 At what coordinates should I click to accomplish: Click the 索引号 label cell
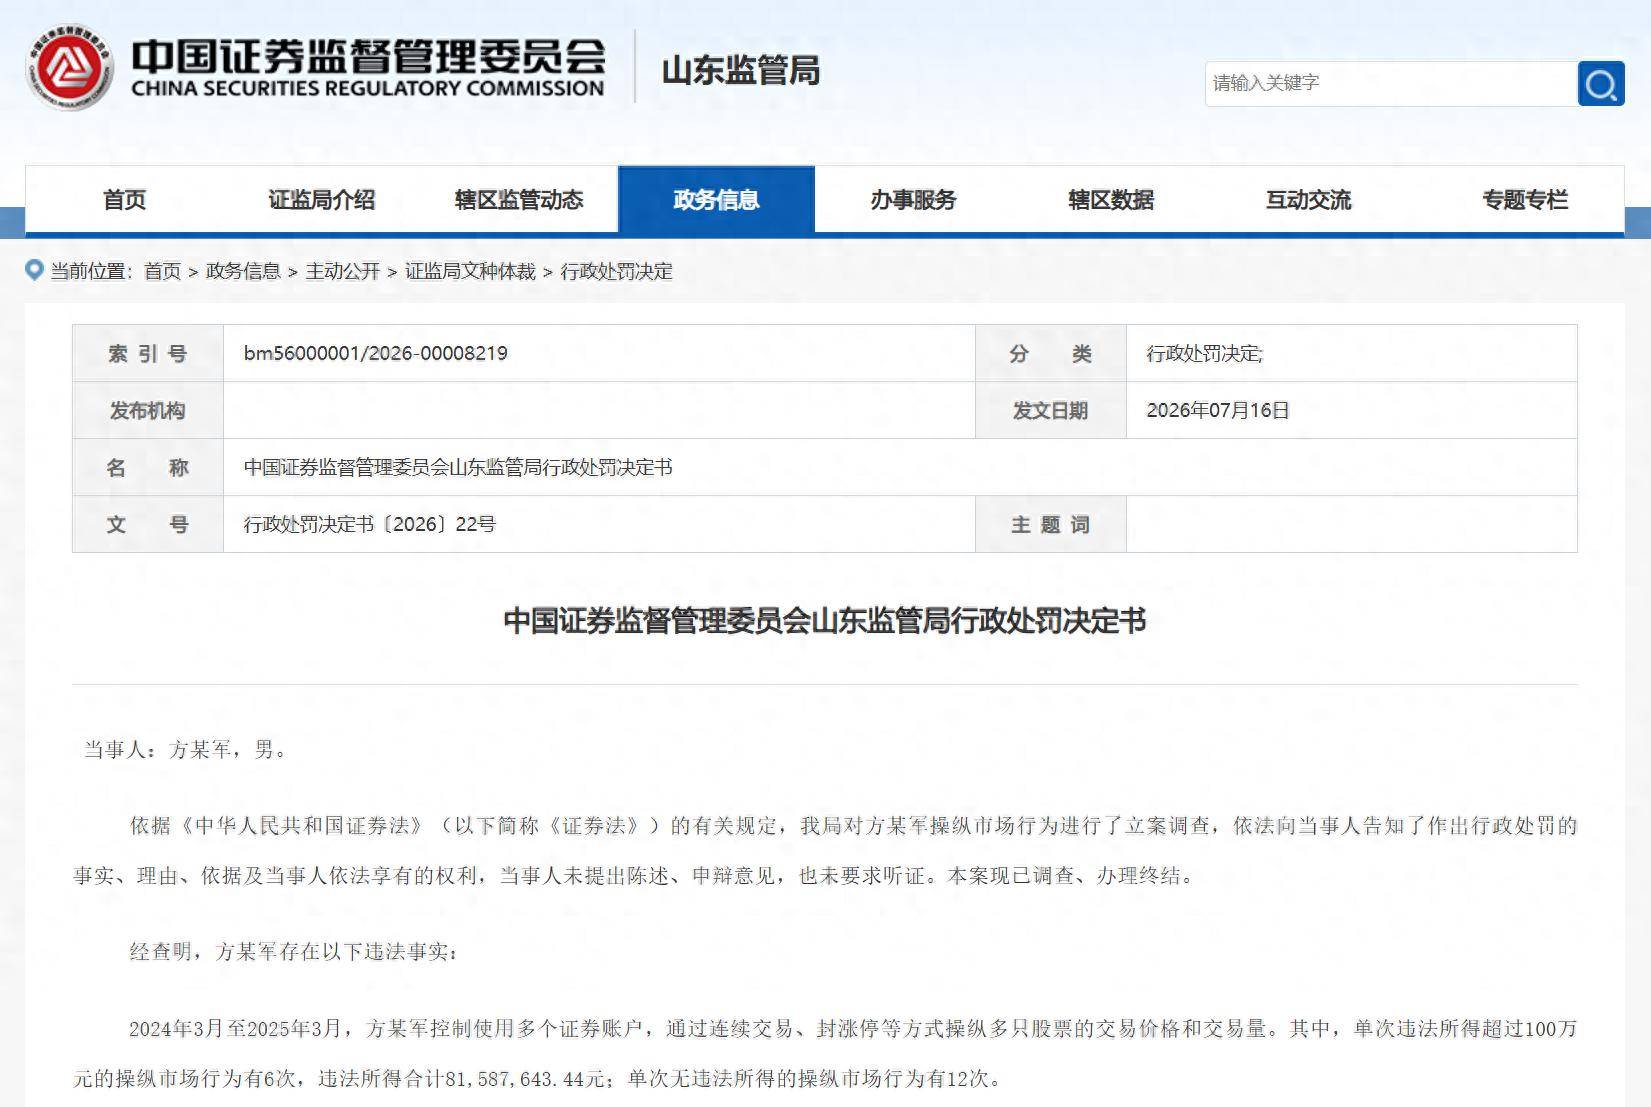coord(148,353)
